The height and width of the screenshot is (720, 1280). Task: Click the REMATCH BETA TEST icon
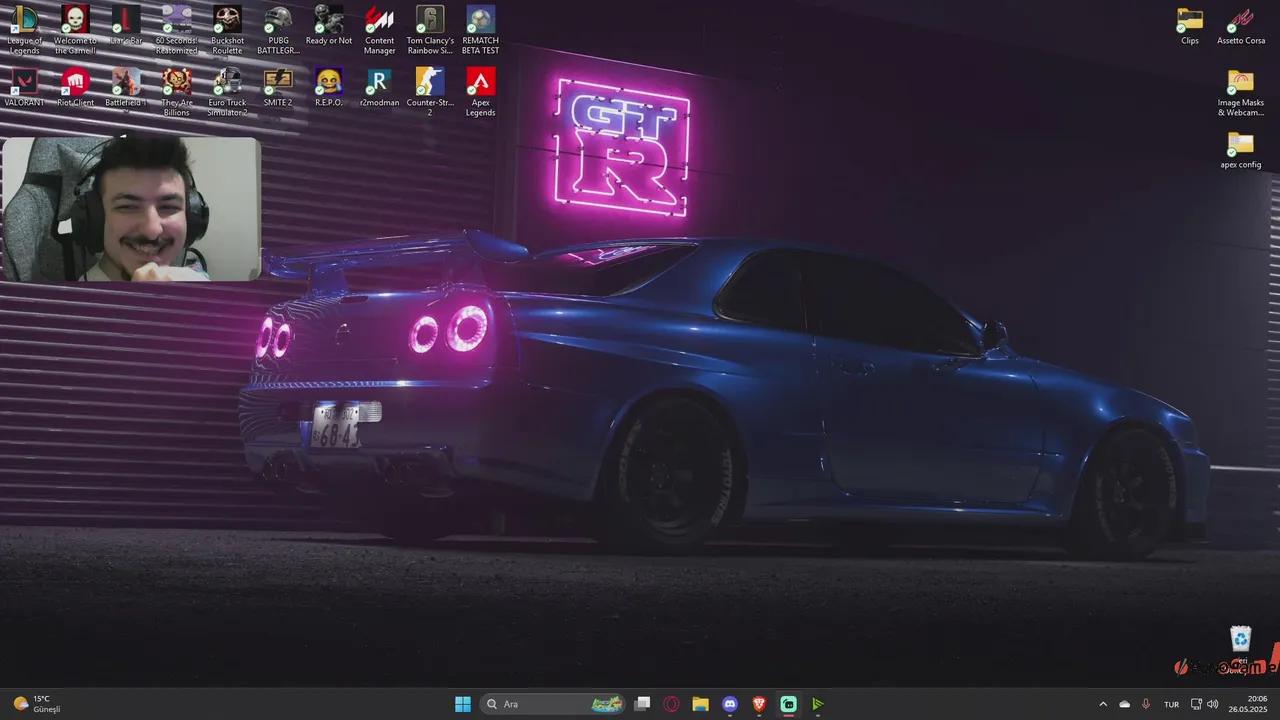pos(481,30)
